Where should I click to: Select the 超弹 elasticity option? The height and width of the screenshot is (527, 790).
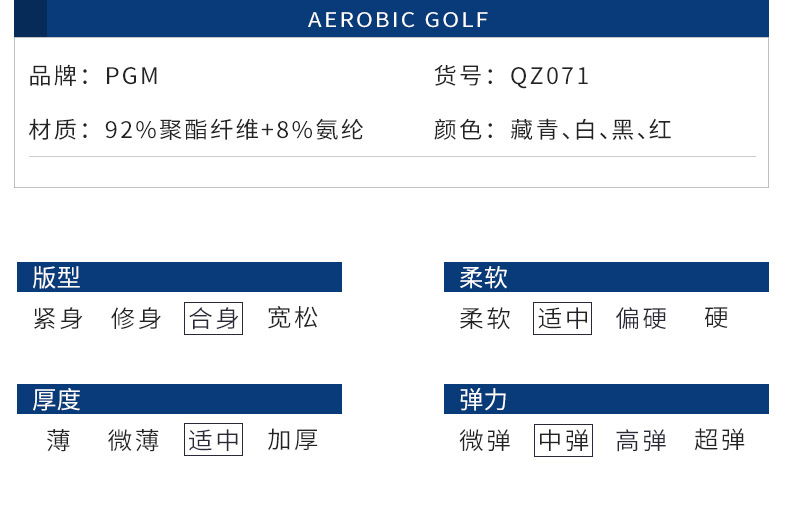[720, 440]
